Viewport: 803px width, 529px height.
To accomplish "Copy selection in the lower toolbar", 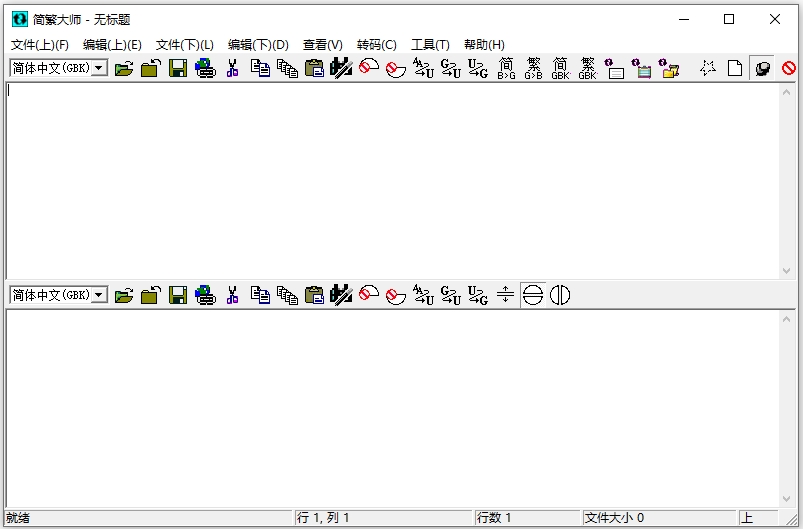I will (x=260, y=295).
